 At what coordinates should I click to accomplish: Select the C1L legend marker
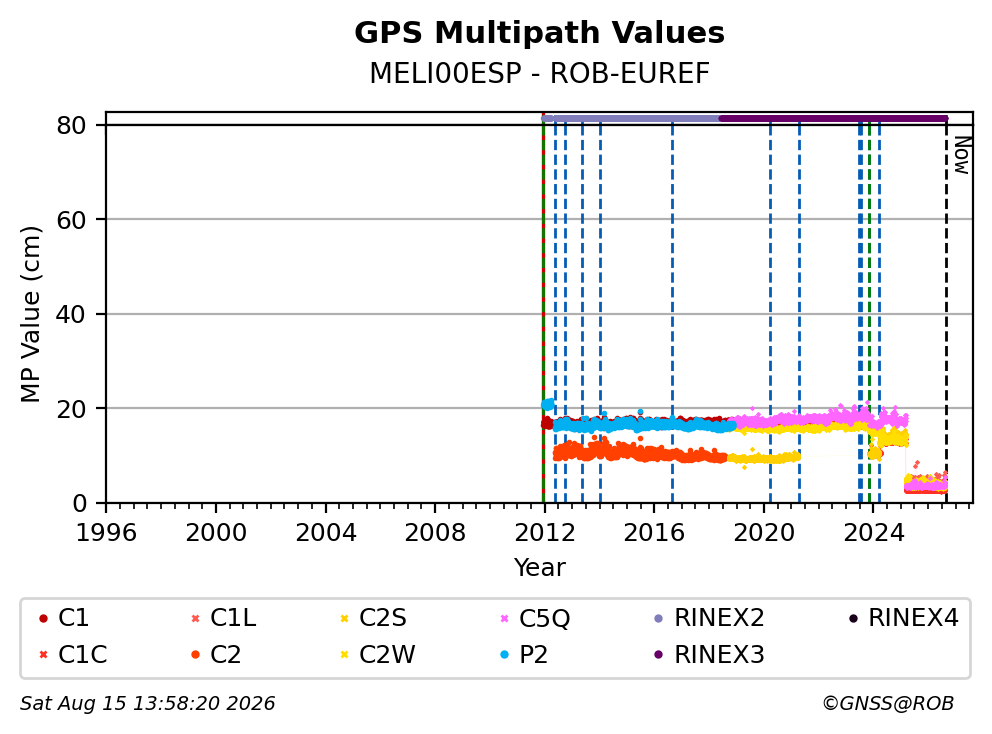coord(195,618)
